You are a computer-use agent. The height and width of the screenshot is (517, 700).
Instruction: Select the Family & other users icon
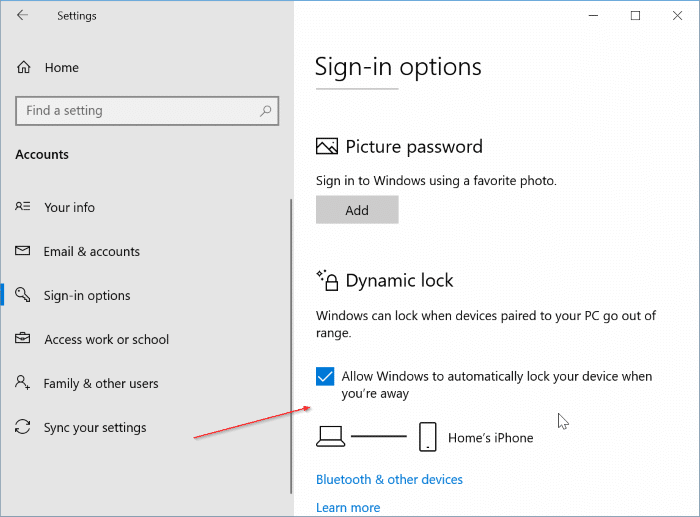click(x=23, y=383)
